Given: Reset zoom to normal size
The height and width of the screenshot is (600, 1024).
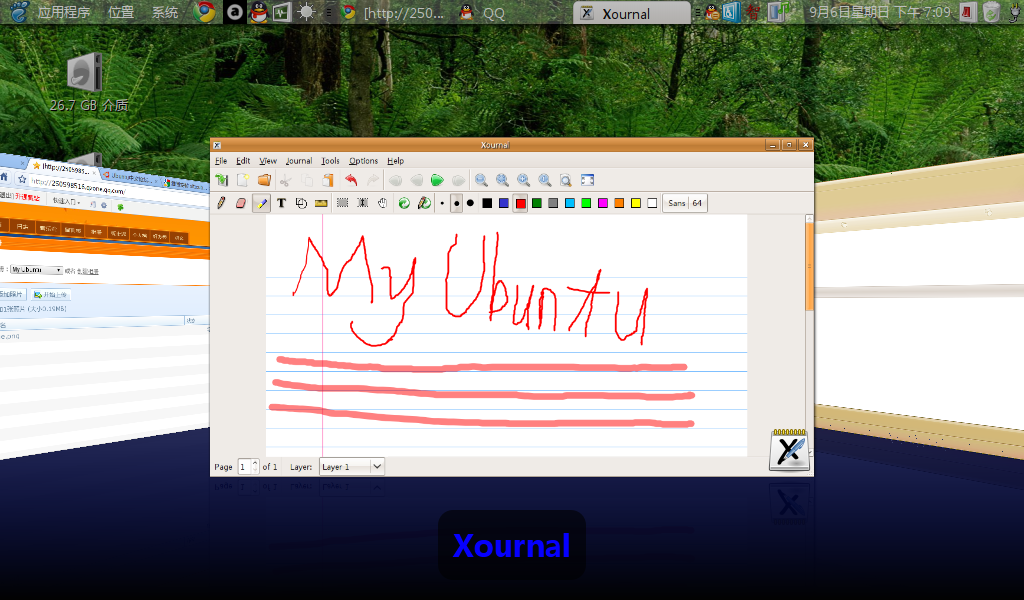Looking at the screenshot, I should (545, 180).
